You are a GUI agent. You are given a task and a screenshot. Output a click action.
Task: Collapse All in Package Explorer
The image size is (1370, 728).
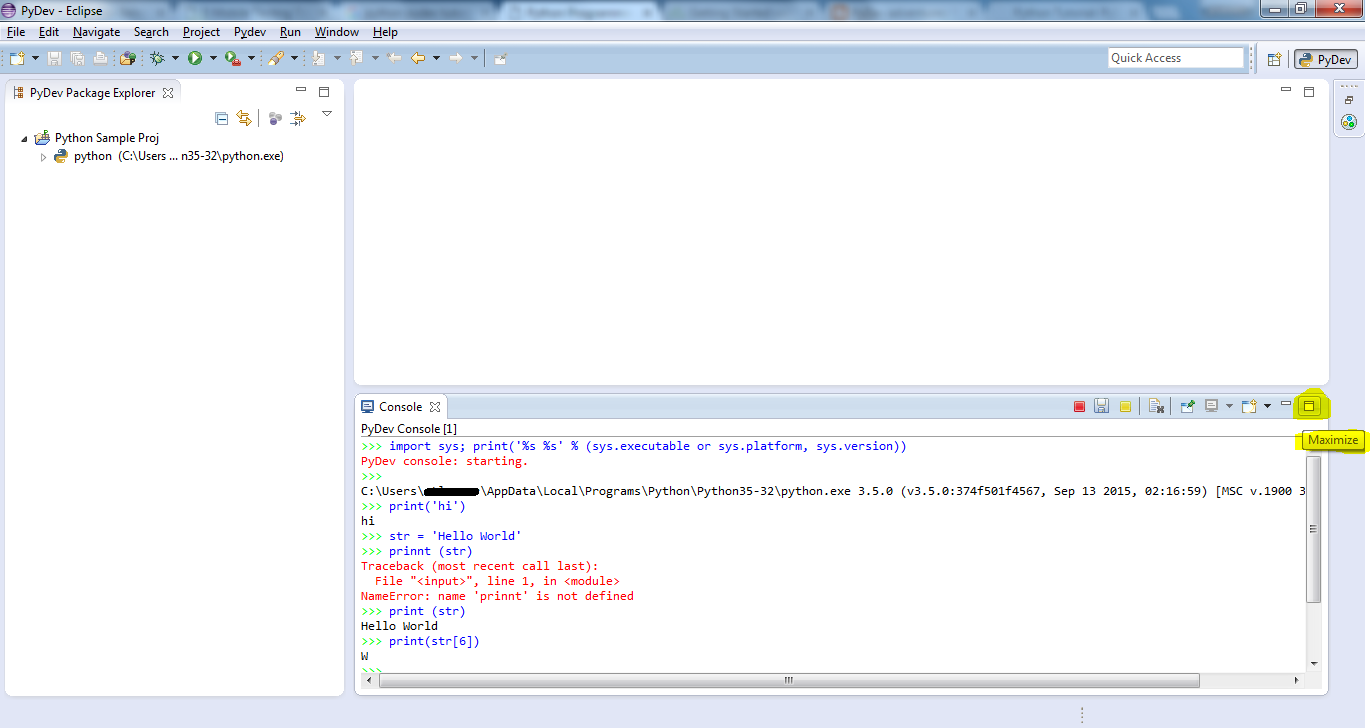click(222, 119)
